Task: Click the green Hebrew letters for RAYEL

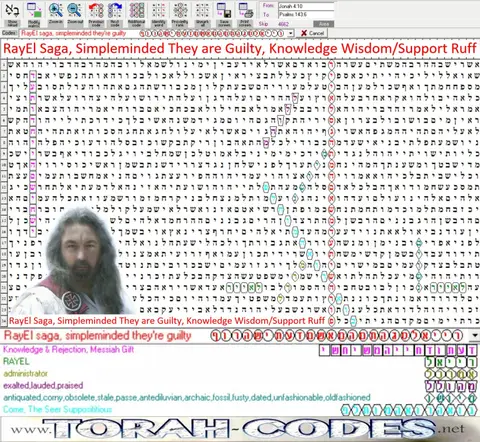Action: pos(451,362)
